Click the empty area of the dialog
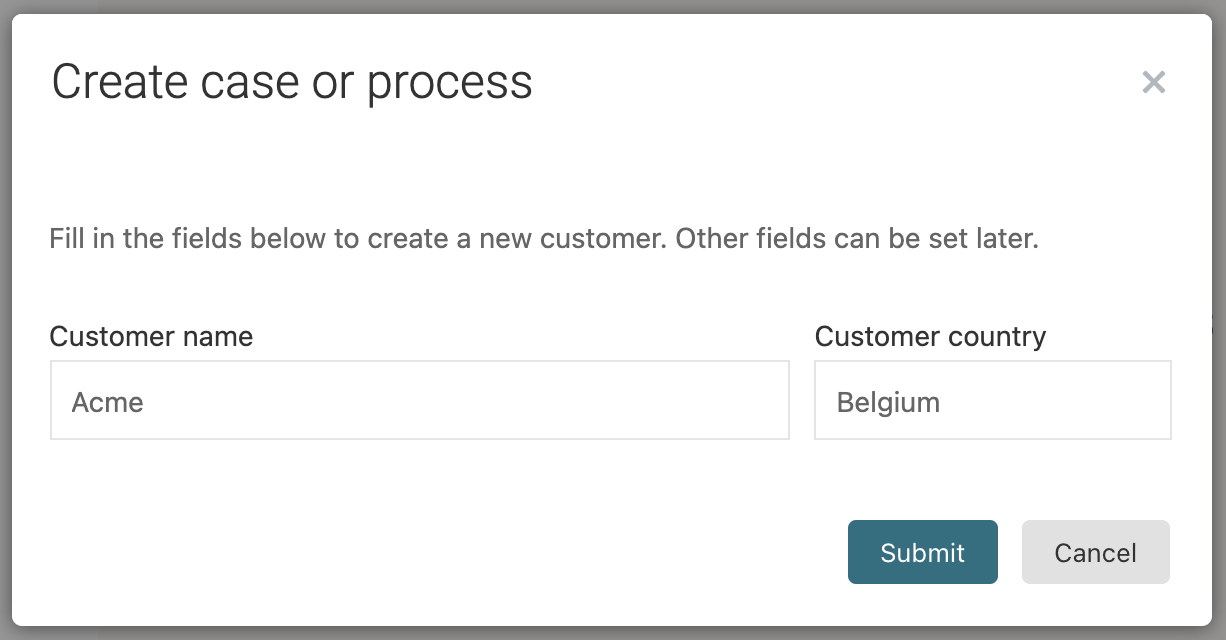Screen dimensions: 1226x640 pyautogui.click(x=400, y=500)
